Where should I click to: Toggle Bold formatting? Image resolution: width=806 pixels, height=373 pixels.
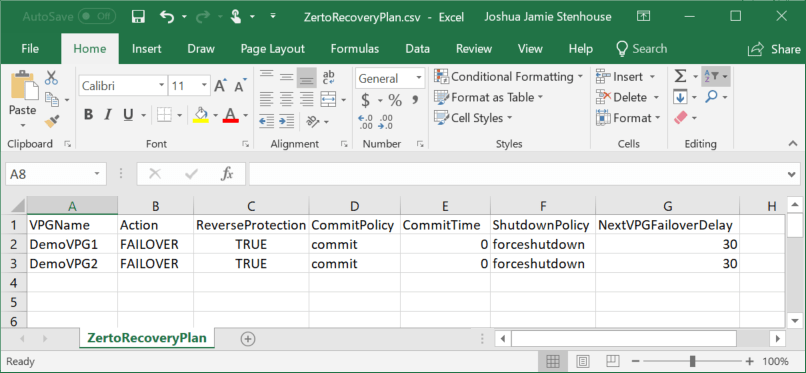pos(88,115)
